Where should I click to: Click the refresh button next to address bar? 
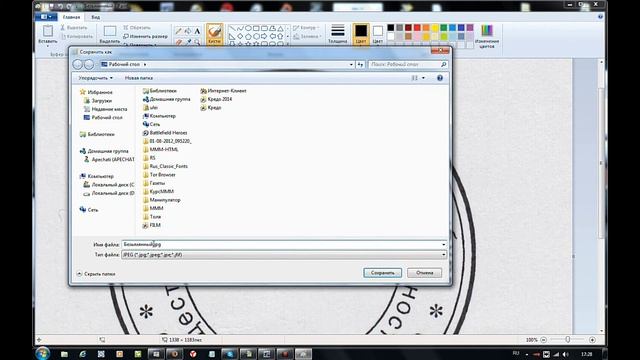coord(360,64)
